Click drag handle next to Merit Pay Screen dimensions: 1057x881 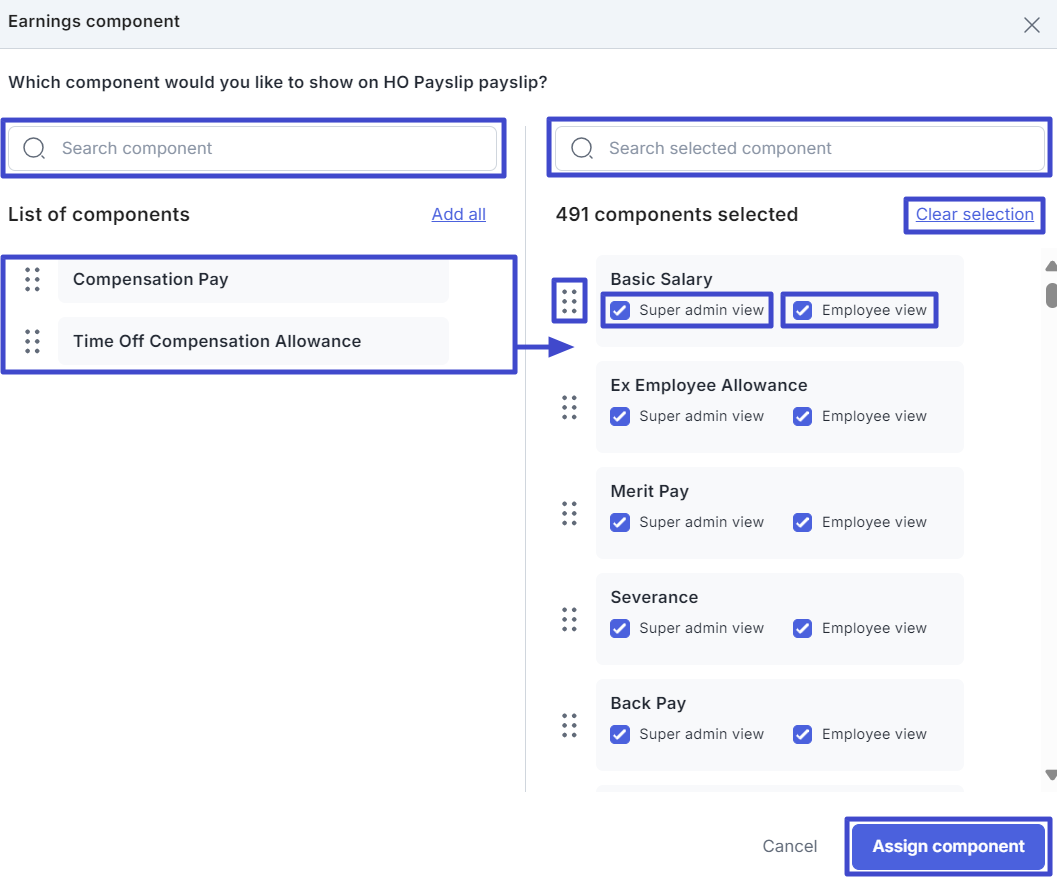point(570,513)
